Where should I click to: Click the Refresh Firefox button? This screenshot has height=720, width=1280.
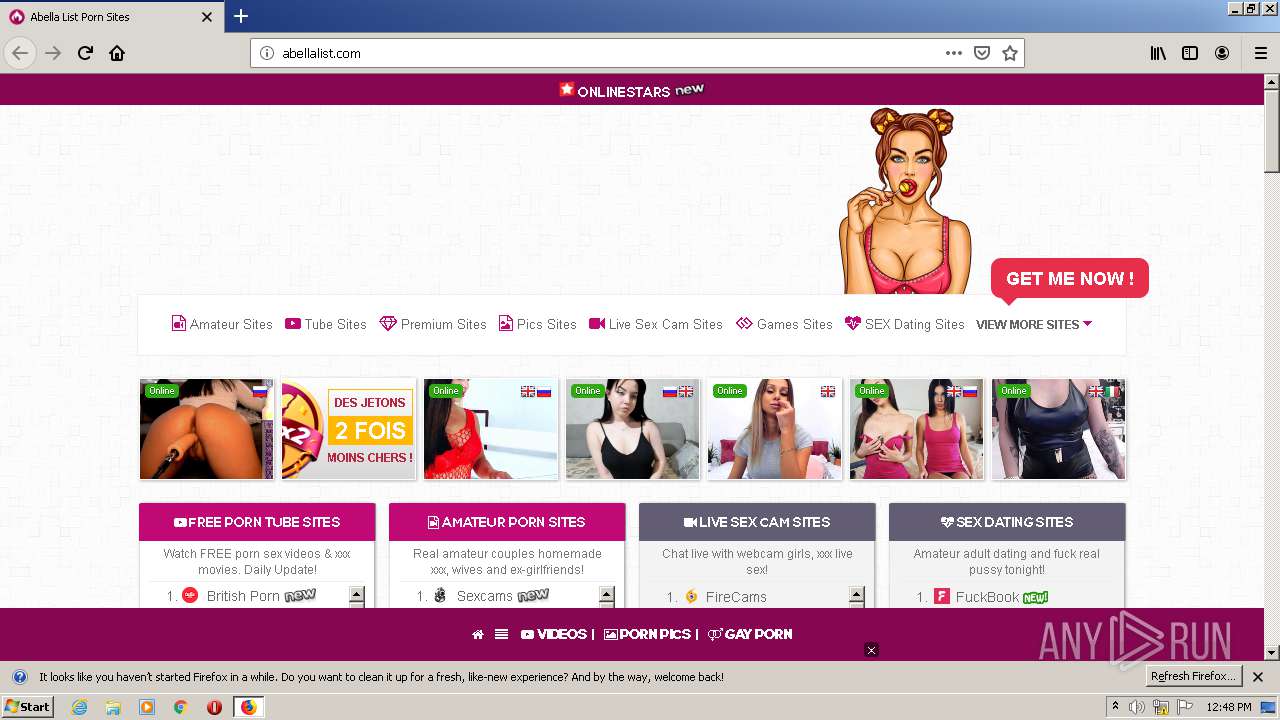1193,676
